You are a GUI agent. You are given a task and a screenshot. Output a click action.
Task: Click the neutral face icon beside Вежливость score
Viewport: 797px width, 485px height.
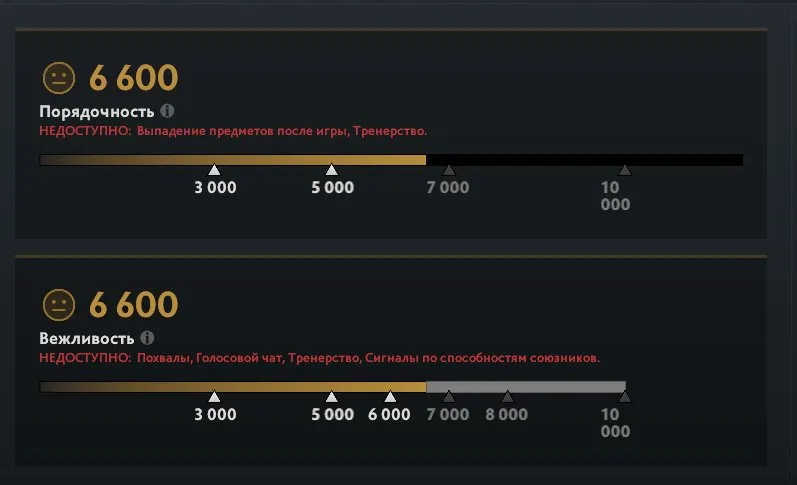click(x=59, y=305)
